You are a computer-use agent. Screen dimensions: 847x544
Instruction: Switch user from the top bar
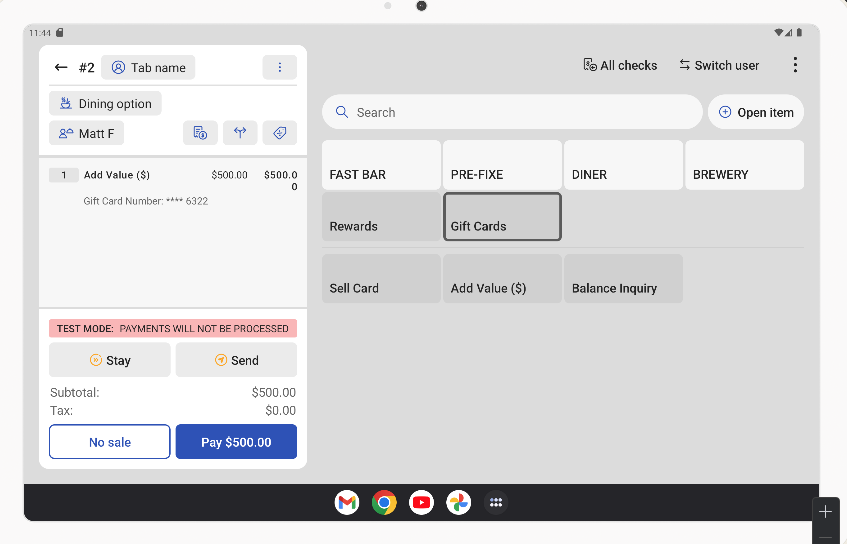719,65
